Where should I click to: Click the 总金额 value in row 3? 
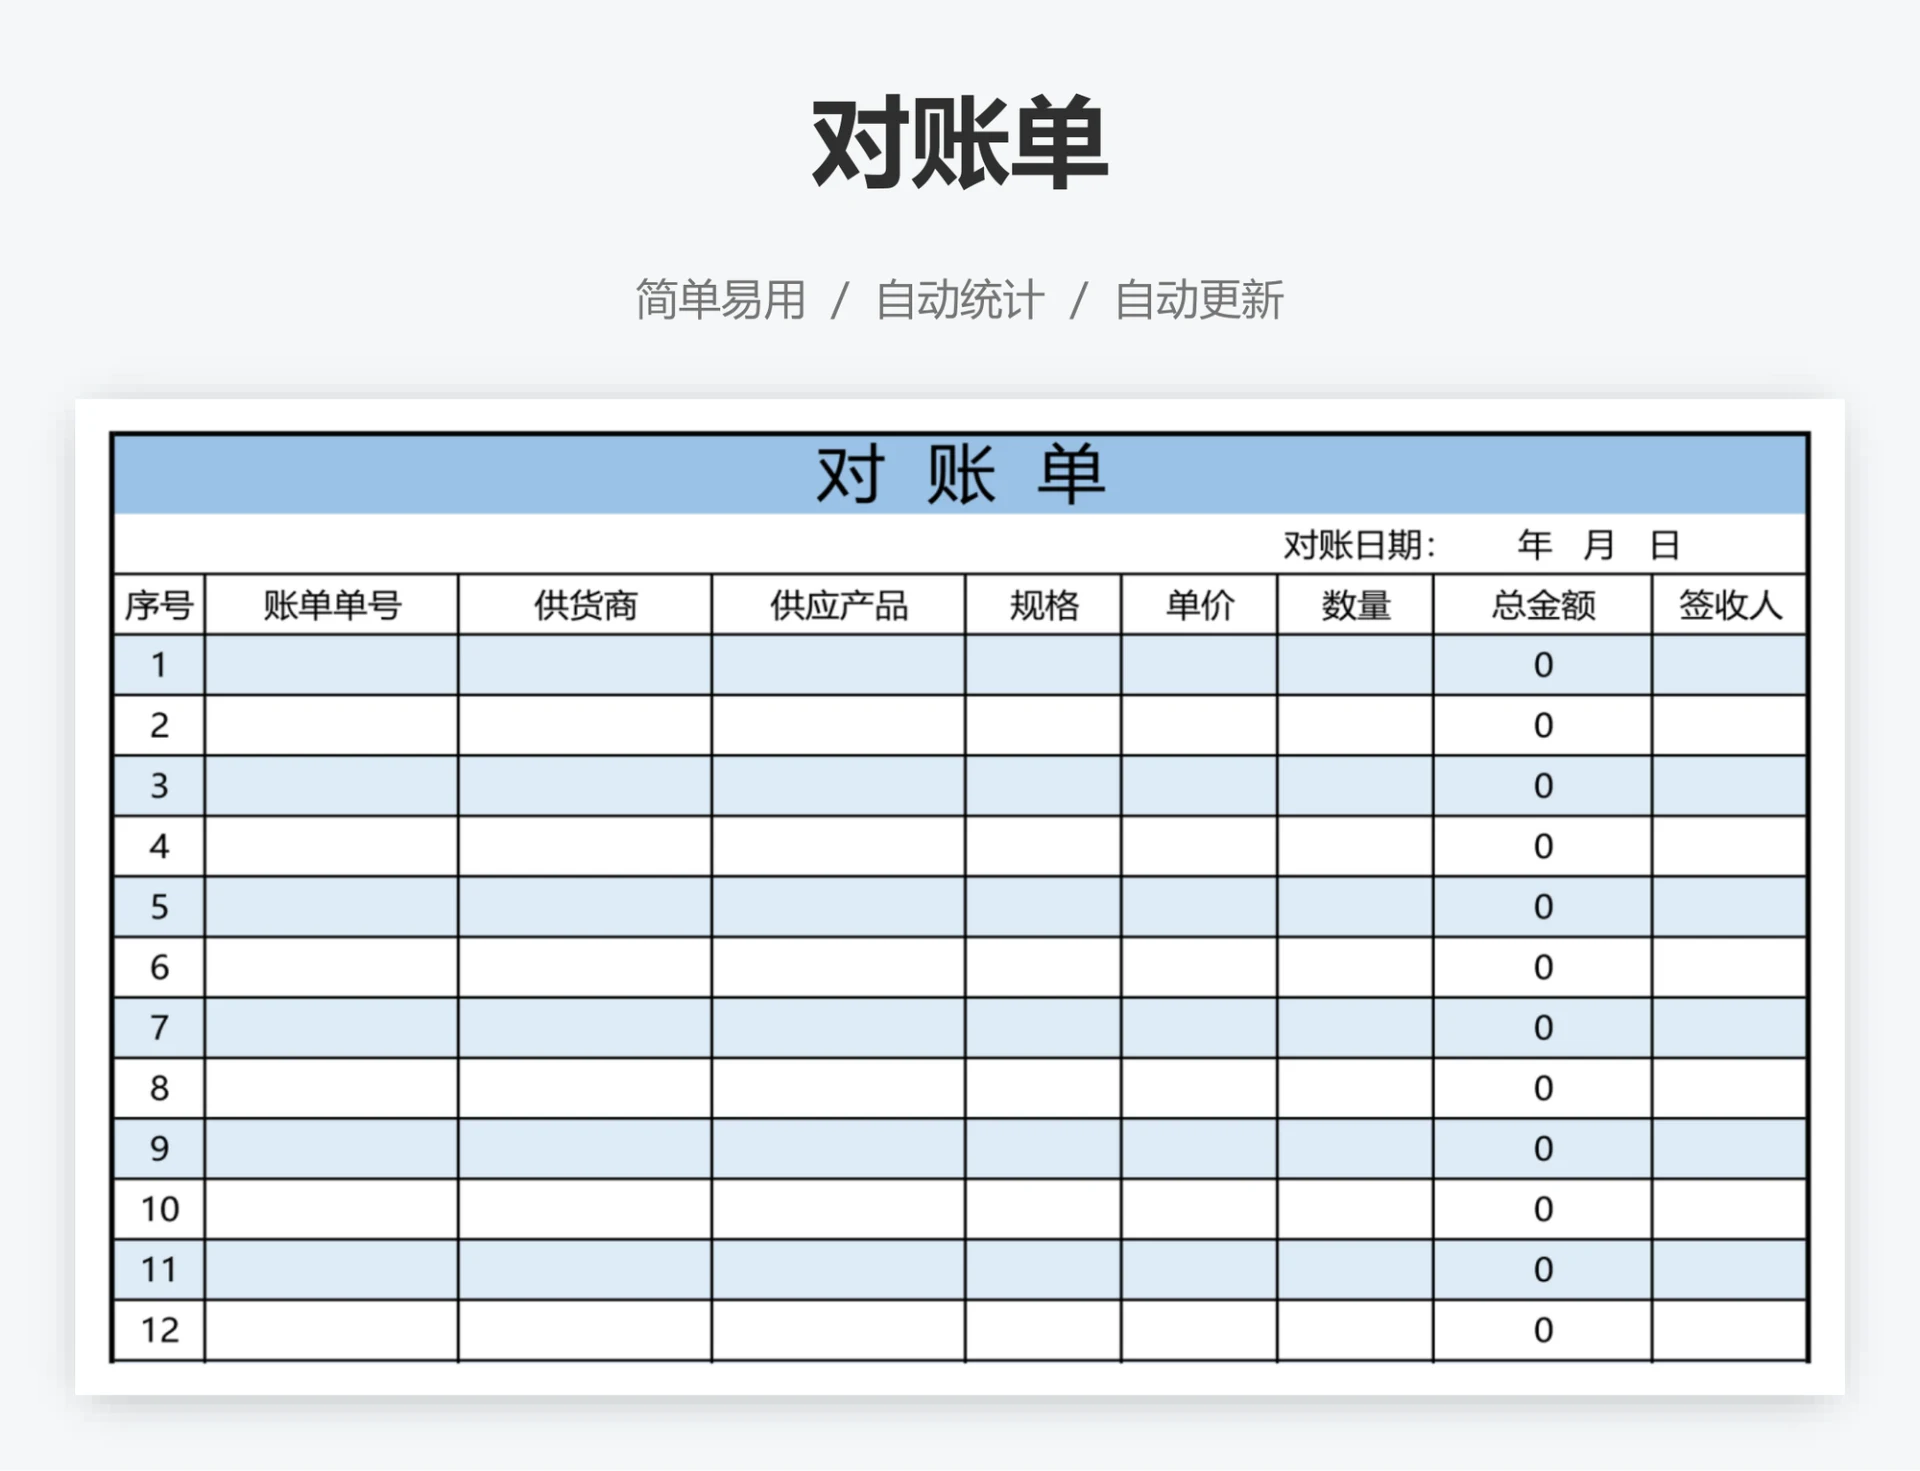click(1541, 786)
